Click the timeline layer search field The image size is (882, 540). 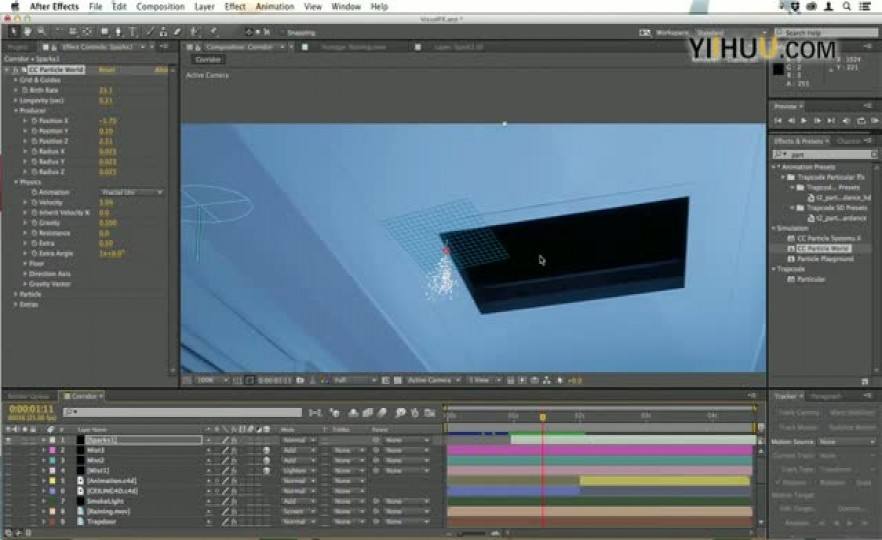[x=182, y=413]
